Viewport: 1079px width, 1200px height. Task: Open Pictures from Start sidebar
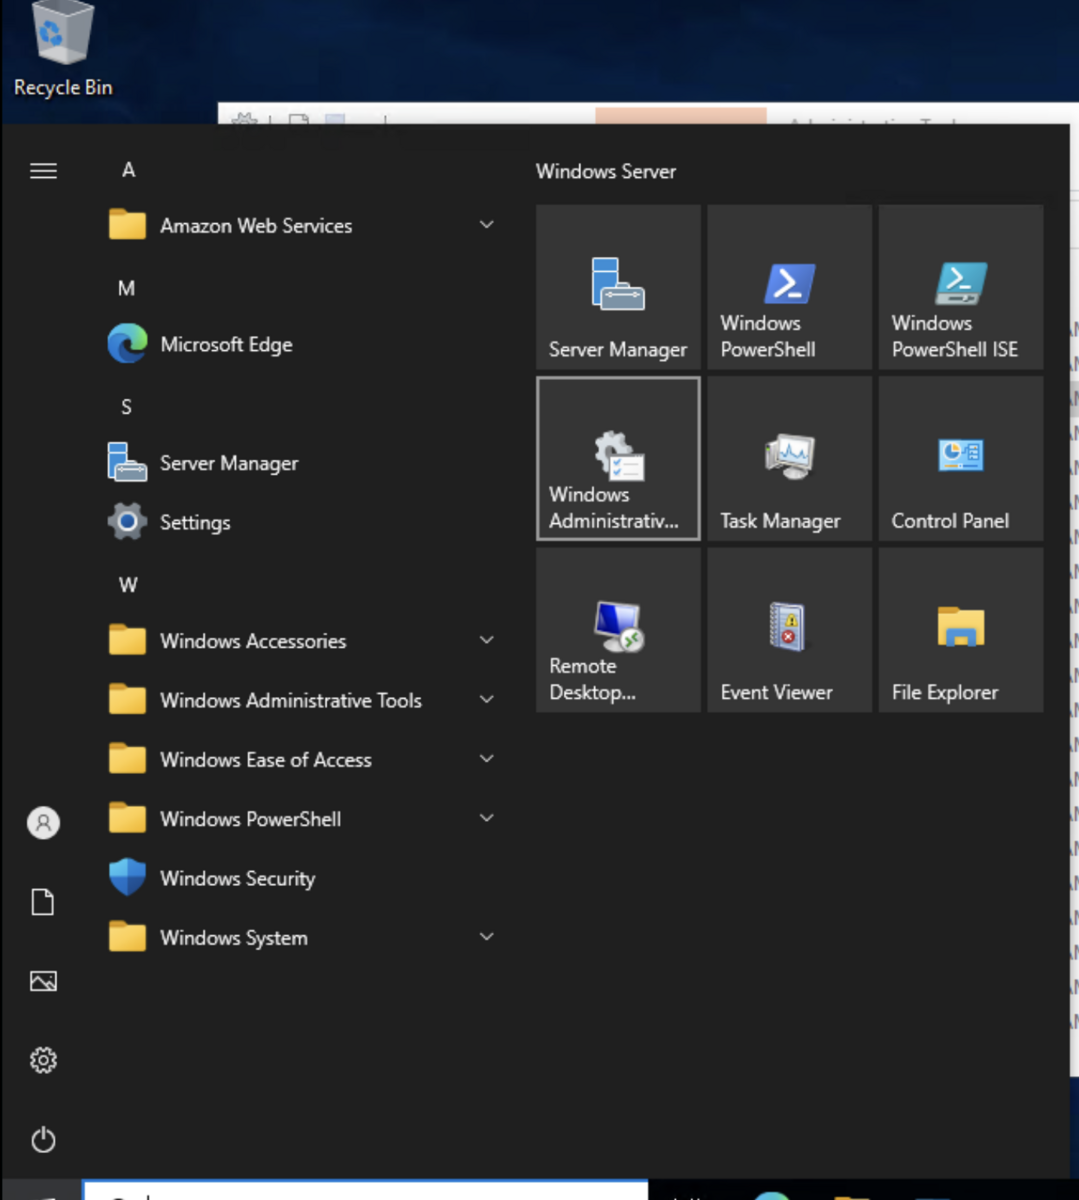point(43,981)
